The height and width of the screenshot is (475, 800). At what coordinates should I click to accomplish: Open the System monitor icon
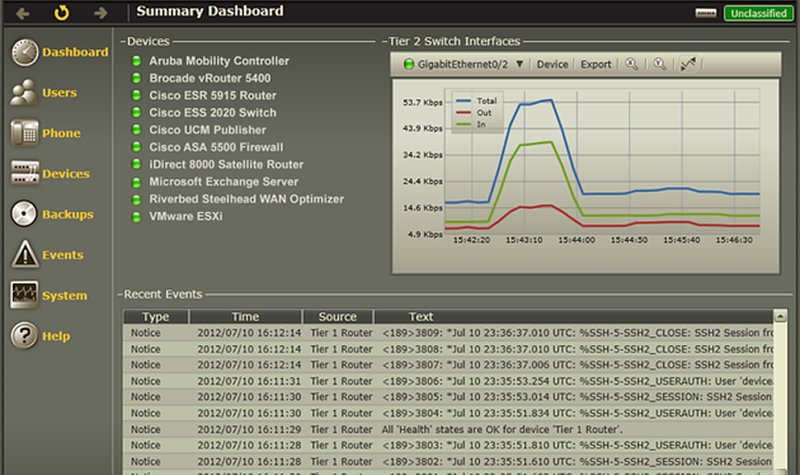(x=24, y=294)
